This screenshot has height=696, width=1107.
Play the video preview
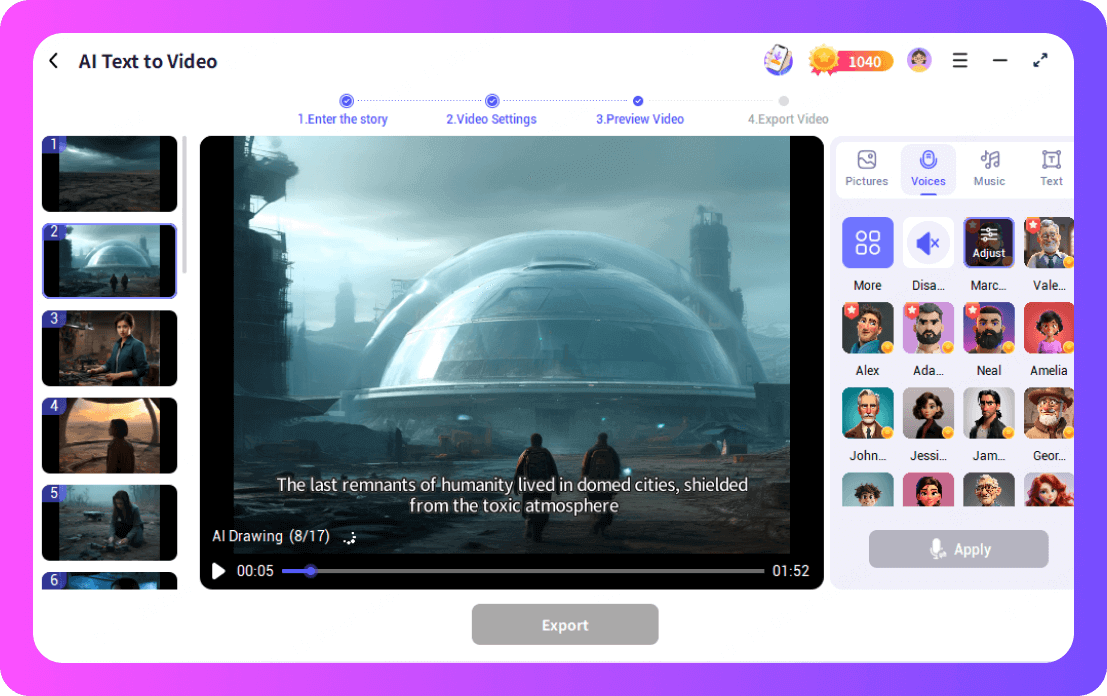pos(219,571)
